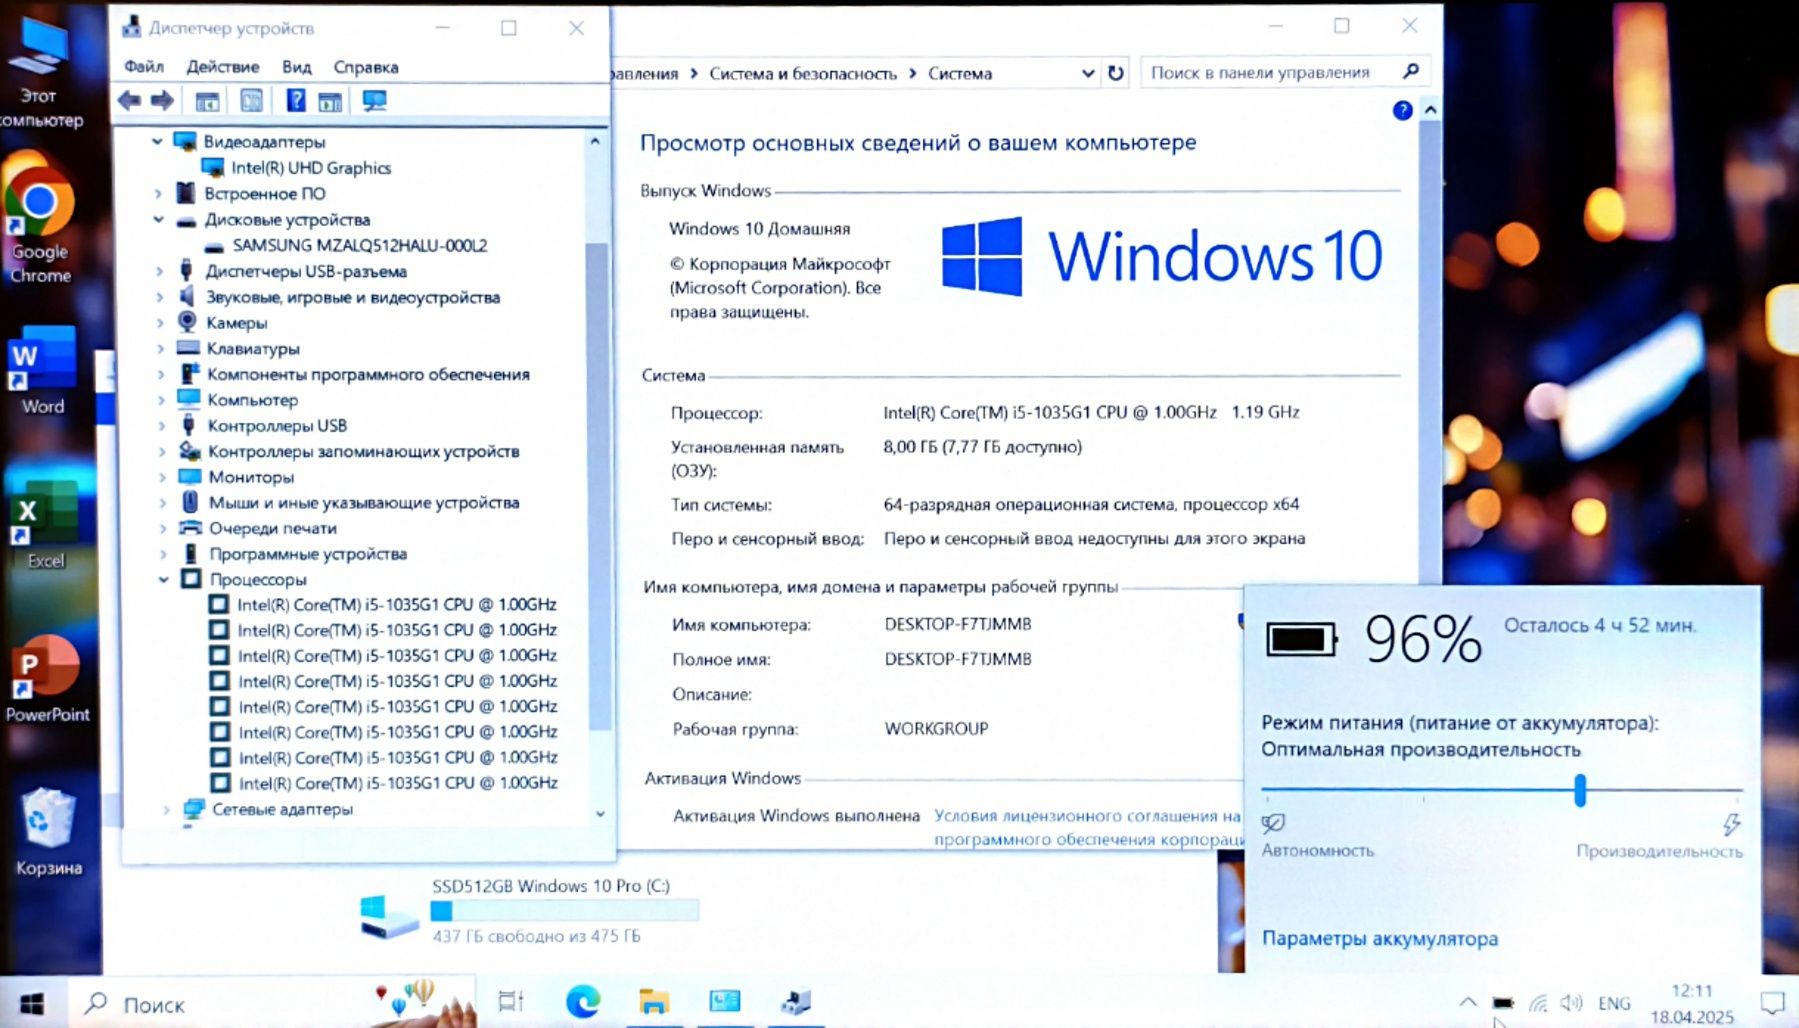Show hidden tray icons chevron

tap(1467, 1001)
